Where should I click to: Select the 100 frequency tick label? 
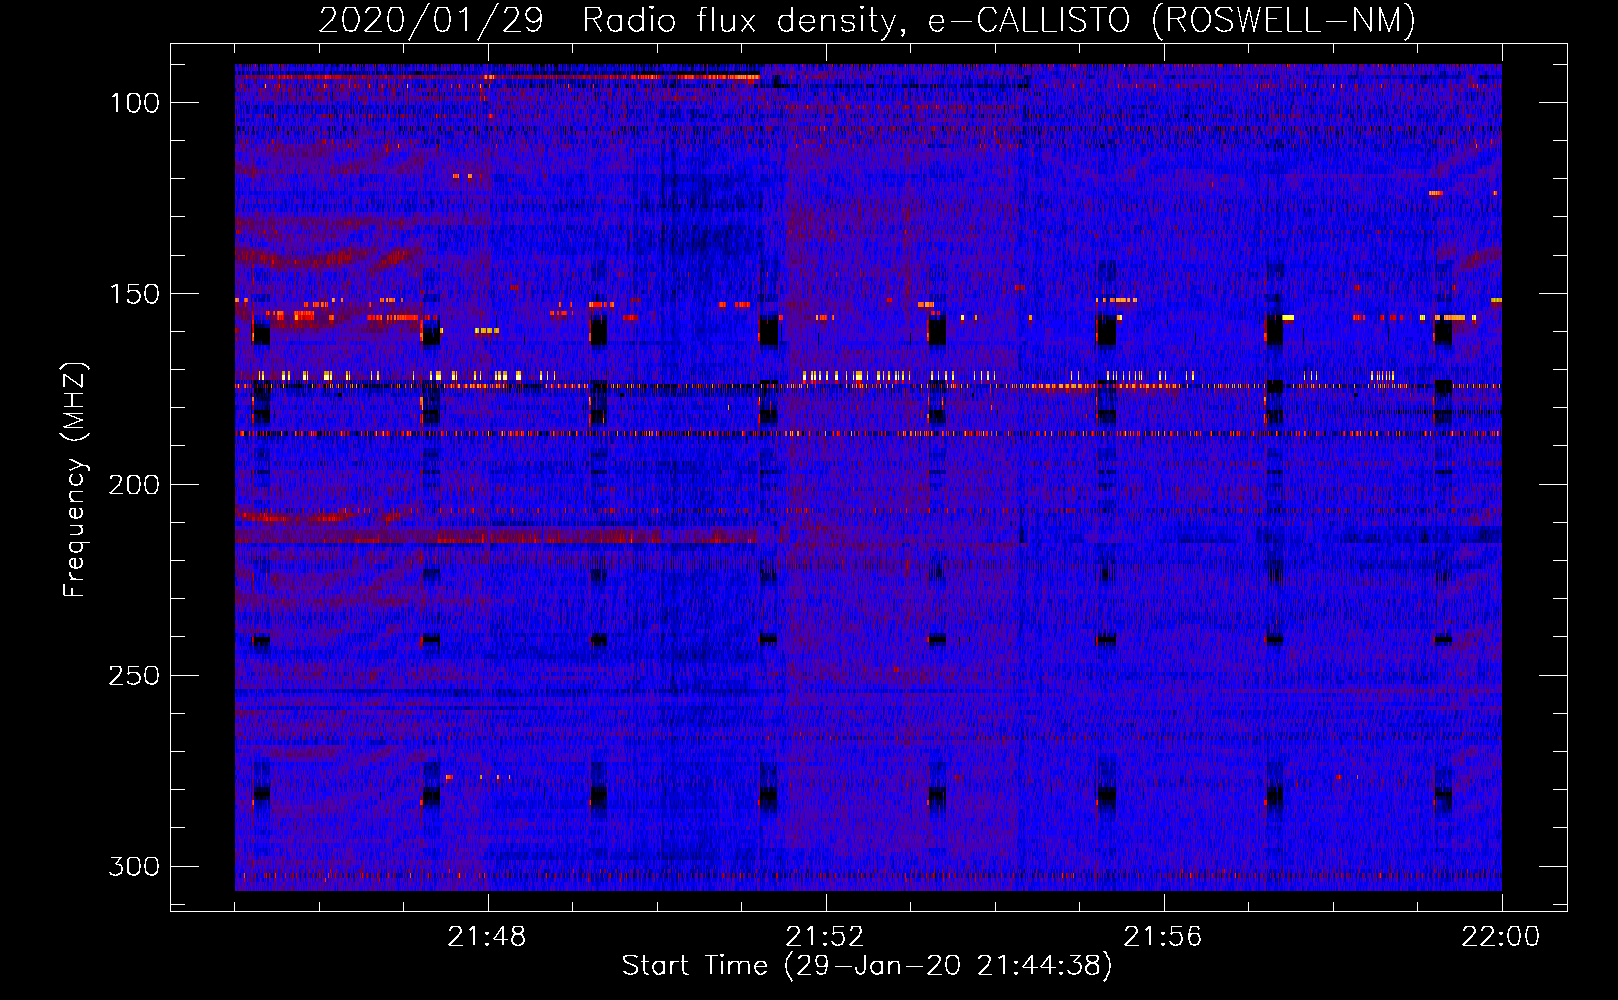tap(134, 103)
